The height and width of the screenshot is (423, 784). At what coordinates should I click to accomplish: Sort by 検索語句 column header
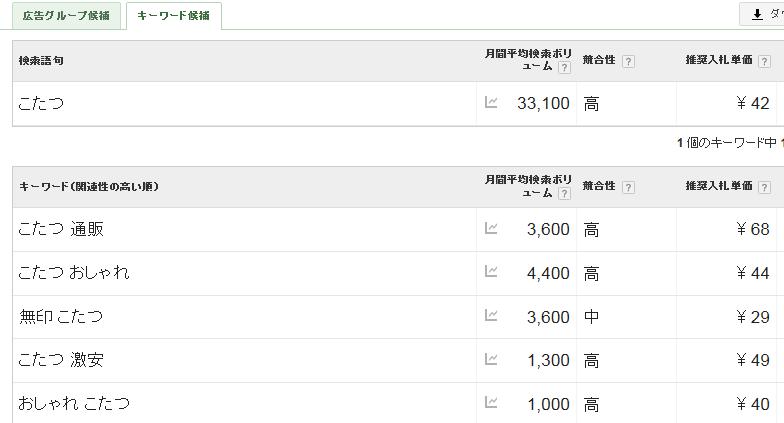(41, 60)
